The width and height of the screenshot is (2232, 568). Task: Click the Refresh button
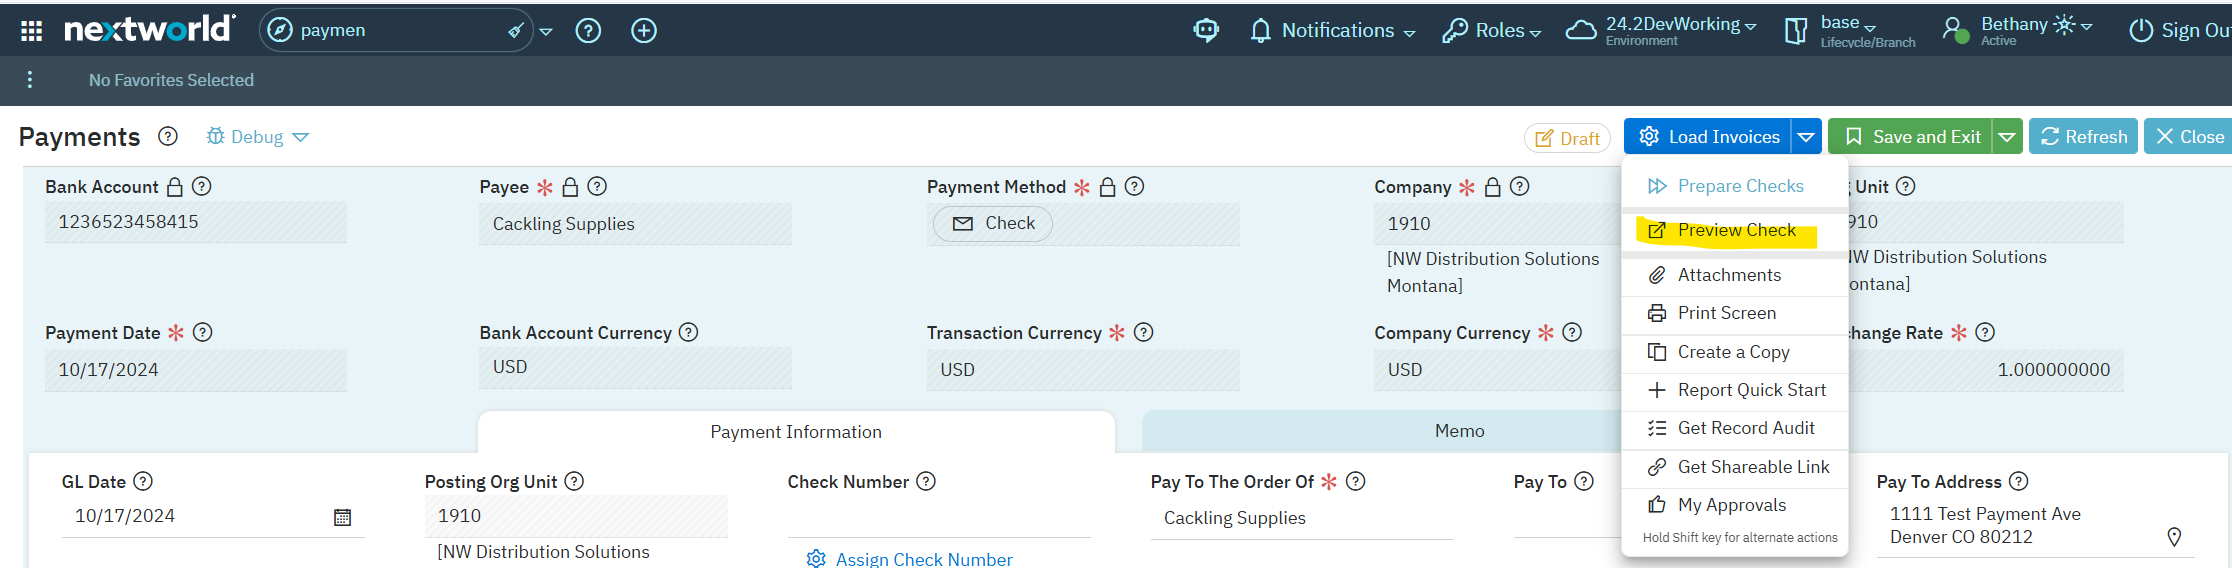coord(2083,137)
